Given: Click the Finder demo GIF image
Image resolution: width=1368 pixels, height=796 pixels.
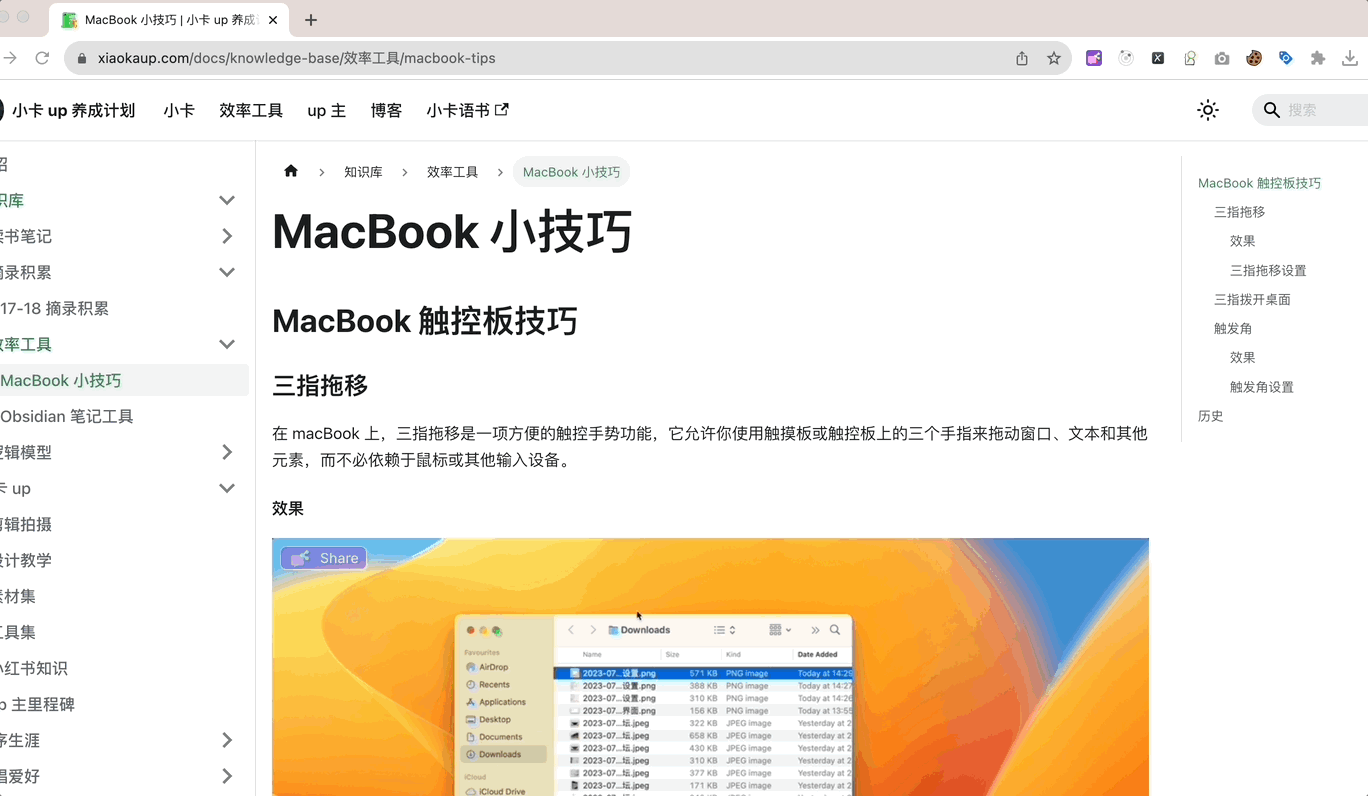Looking at the screenshot, I should tap(710, 667).
